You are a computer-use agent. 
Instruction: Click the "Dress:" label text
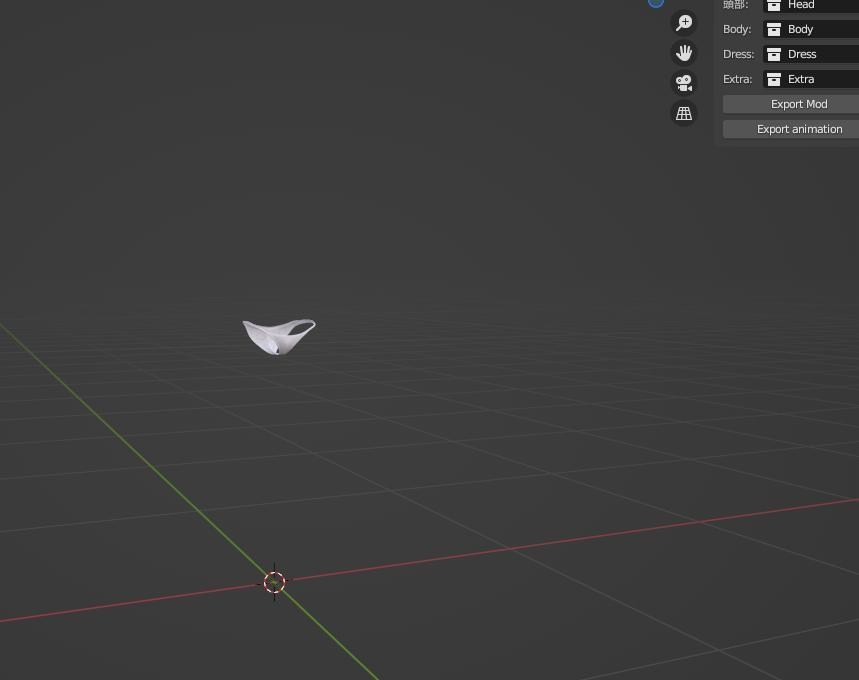click(738, 54)
